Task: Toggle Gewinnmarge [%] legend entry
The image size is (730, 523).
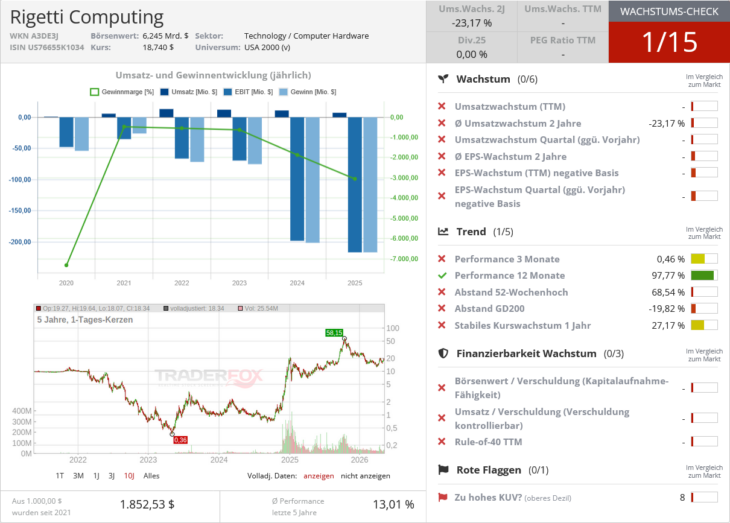Action: pyautogui.click(x=122, y=92)
